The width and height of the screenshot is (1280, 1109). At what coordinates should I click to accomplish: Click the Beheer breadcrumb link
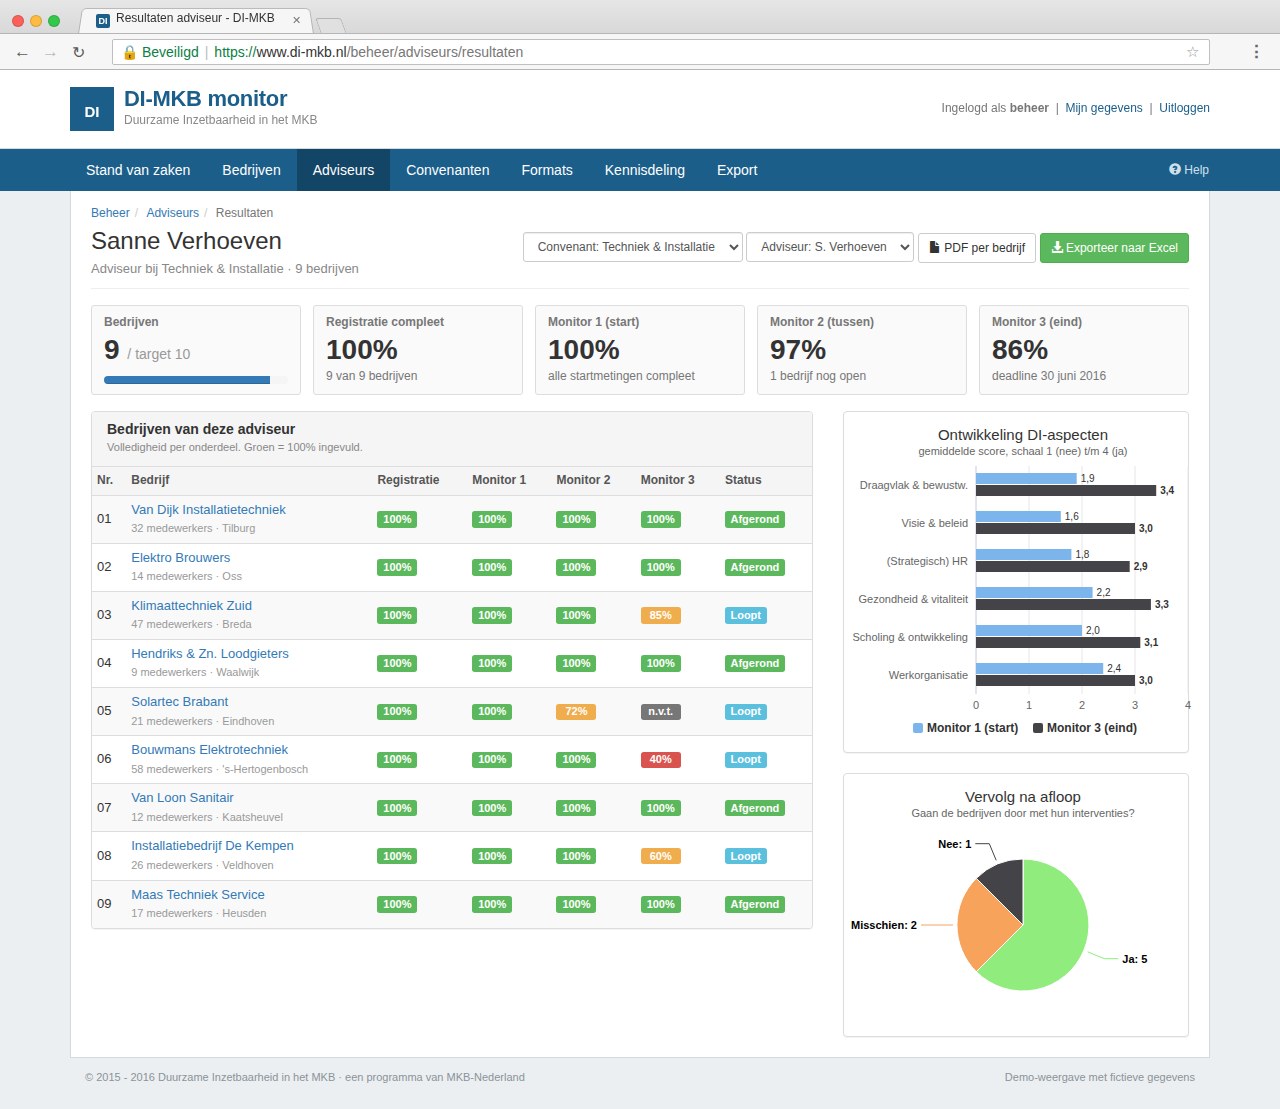pyautogui.click(x=110, y=213)
